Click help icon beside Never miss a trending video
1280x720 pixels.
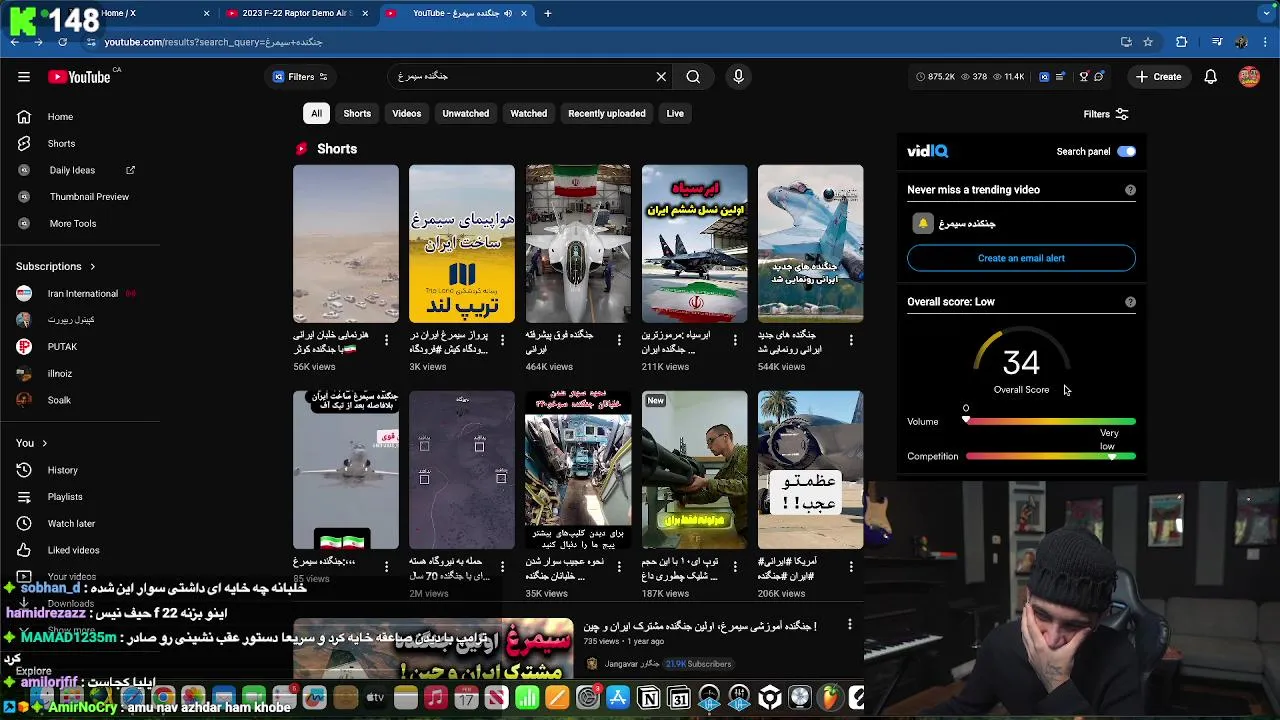click(1130, 190)
